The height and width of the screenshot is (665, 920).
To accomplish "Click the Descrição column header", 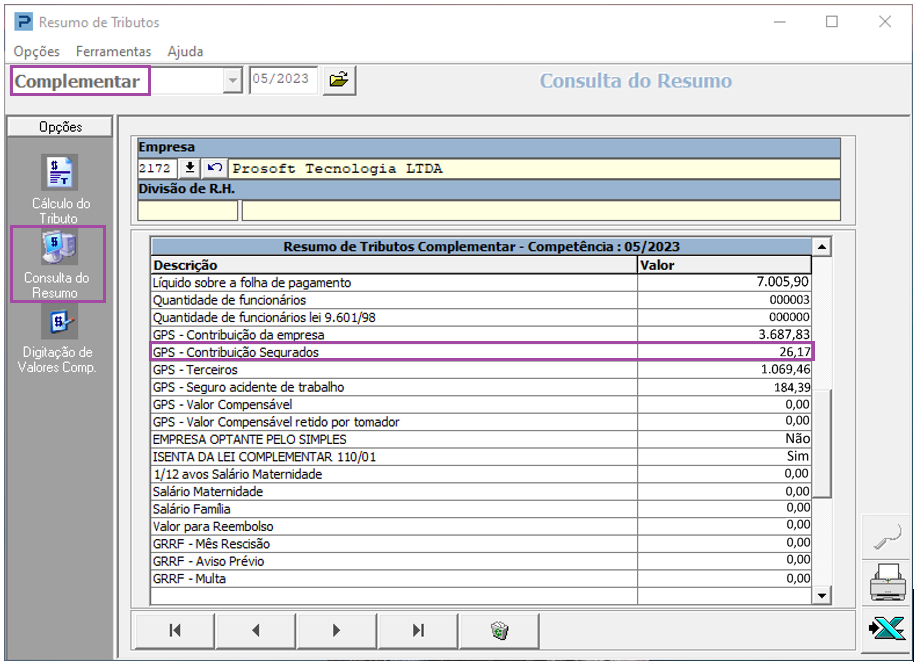I will click(x=394, y=265).
